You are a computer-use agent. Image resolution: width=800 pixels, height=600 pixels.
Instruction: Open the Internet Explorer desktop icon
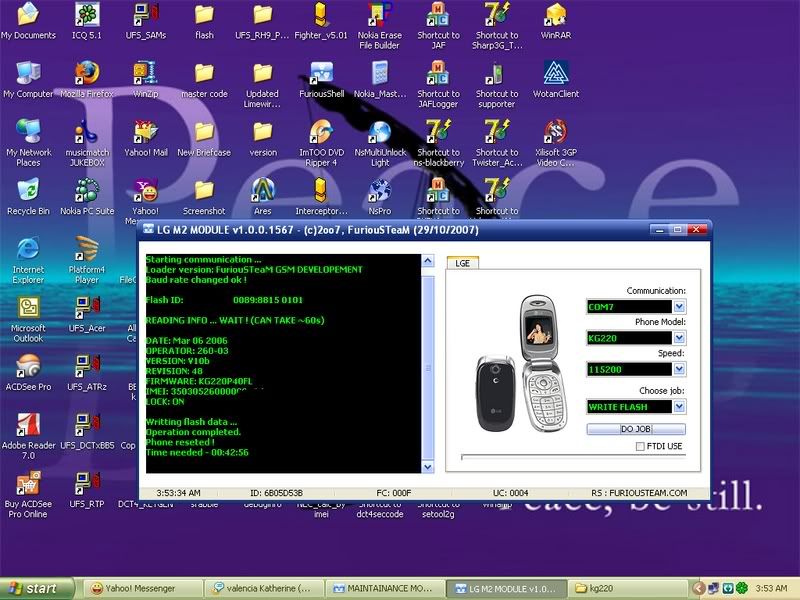pos(28,260)
